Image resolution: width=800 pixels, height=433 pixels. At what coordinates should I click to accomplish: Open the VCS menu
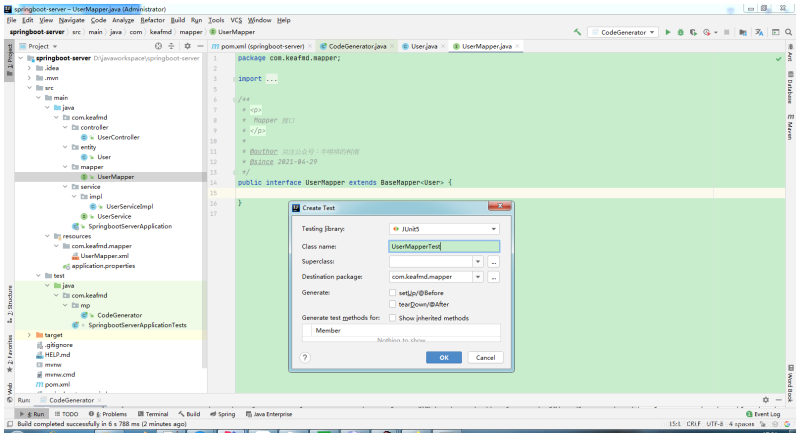[236, 20]
